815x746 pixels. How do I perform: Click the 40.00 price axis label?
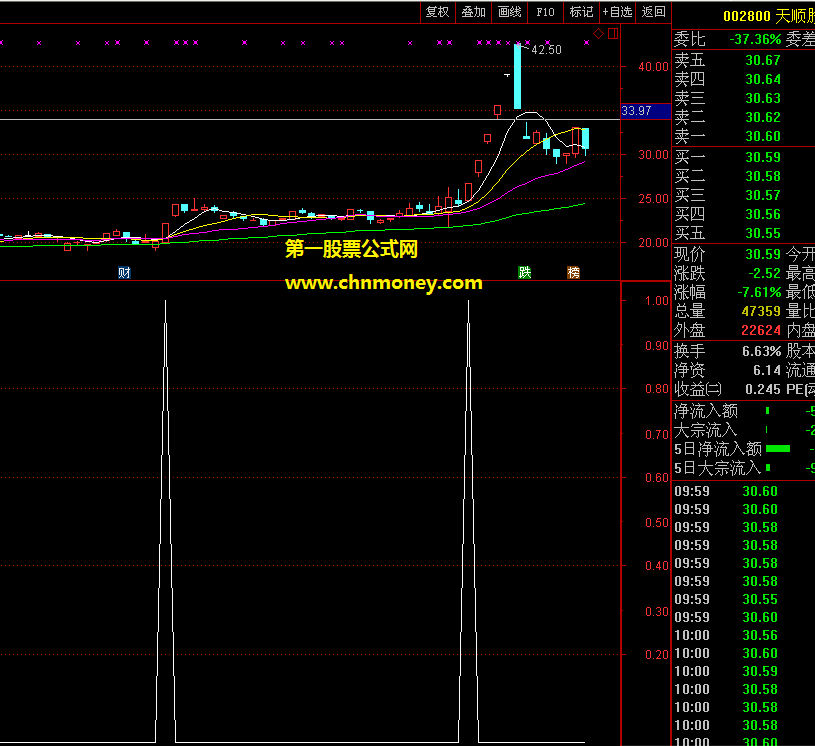pos(653,67)
